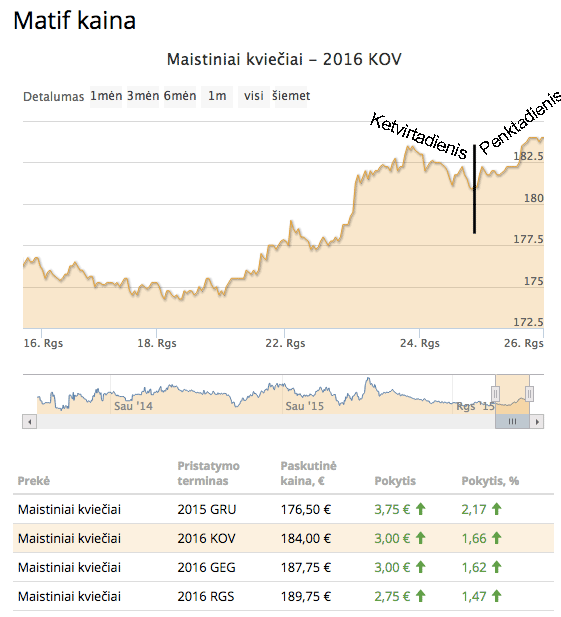Switch chart range to 1m
The height and width of the screenshot is (617, 561).
[x=217, y=96]
